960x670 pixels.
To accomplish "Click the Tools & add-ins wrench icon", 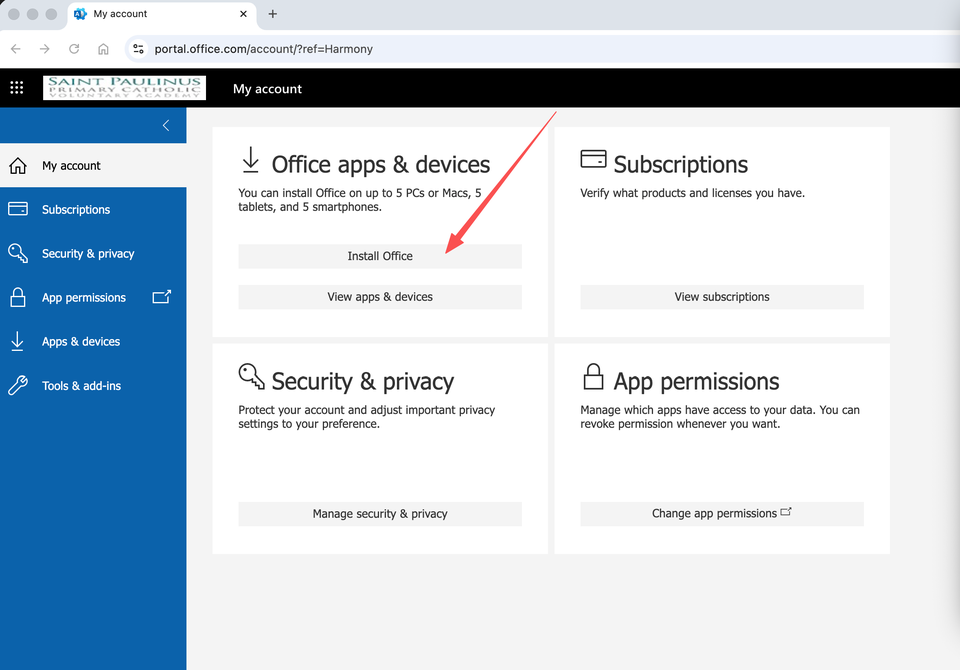I will click(18, 386).
